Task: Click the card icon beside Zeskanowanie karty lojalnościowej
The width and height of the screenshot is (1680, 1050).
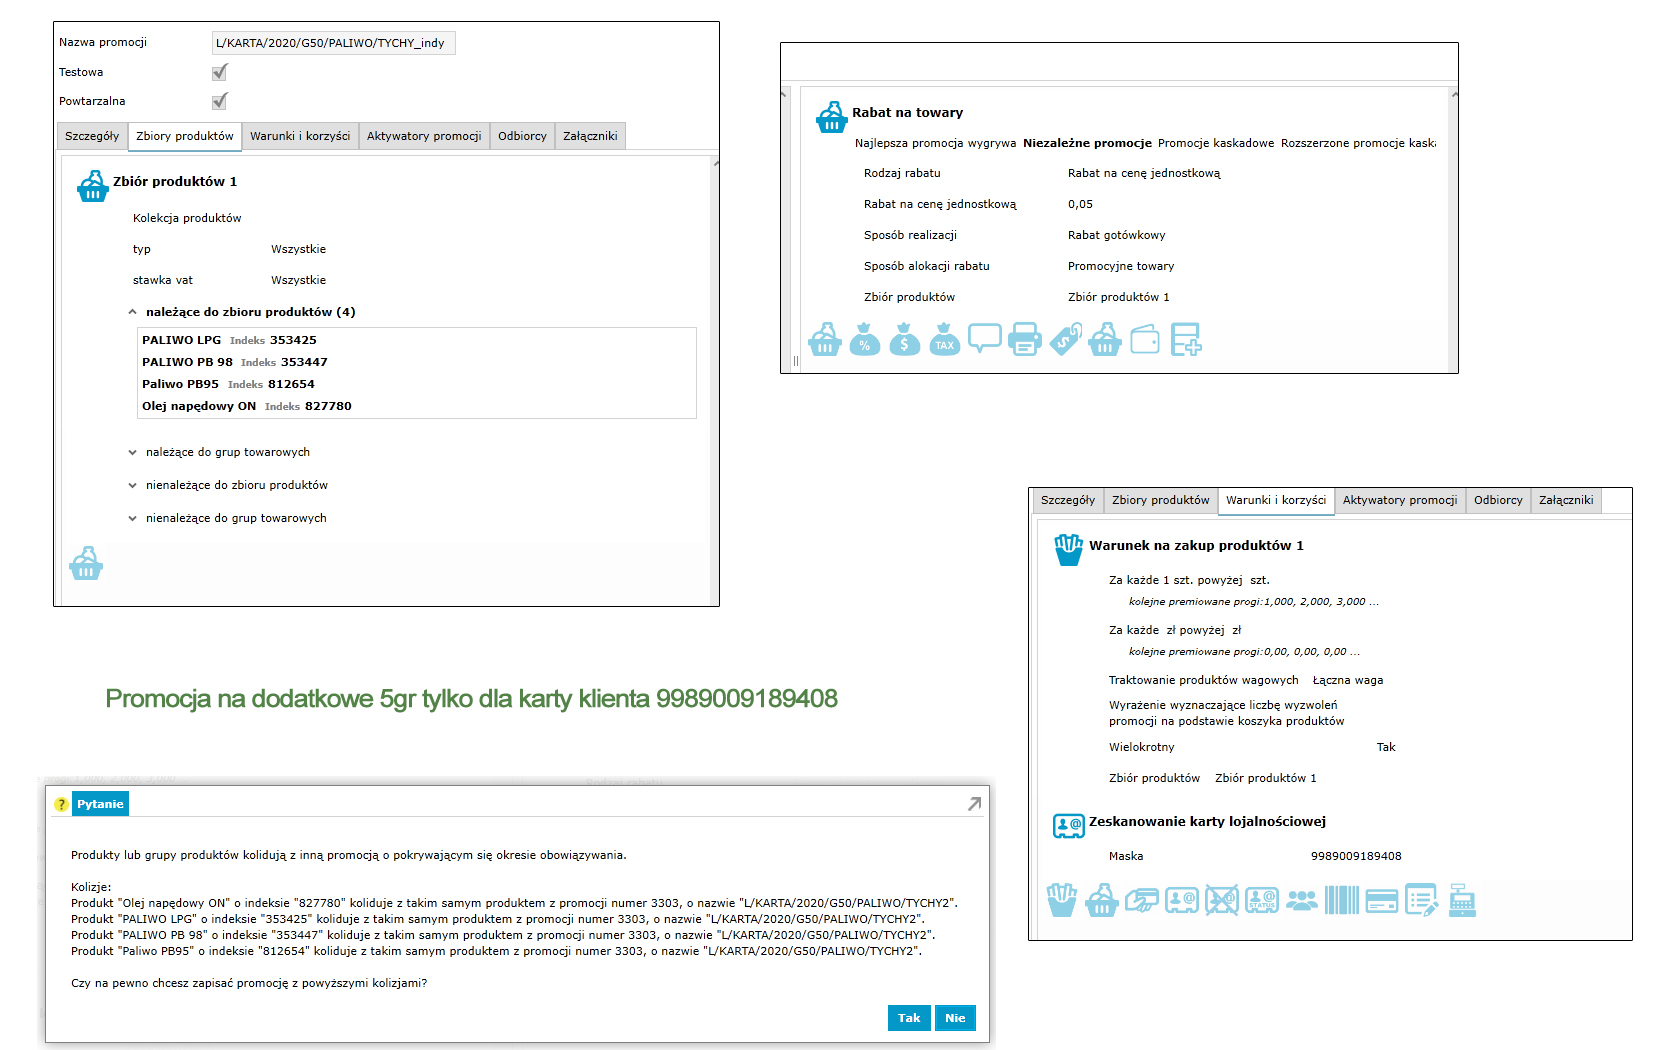Action: pos(1069,826)
